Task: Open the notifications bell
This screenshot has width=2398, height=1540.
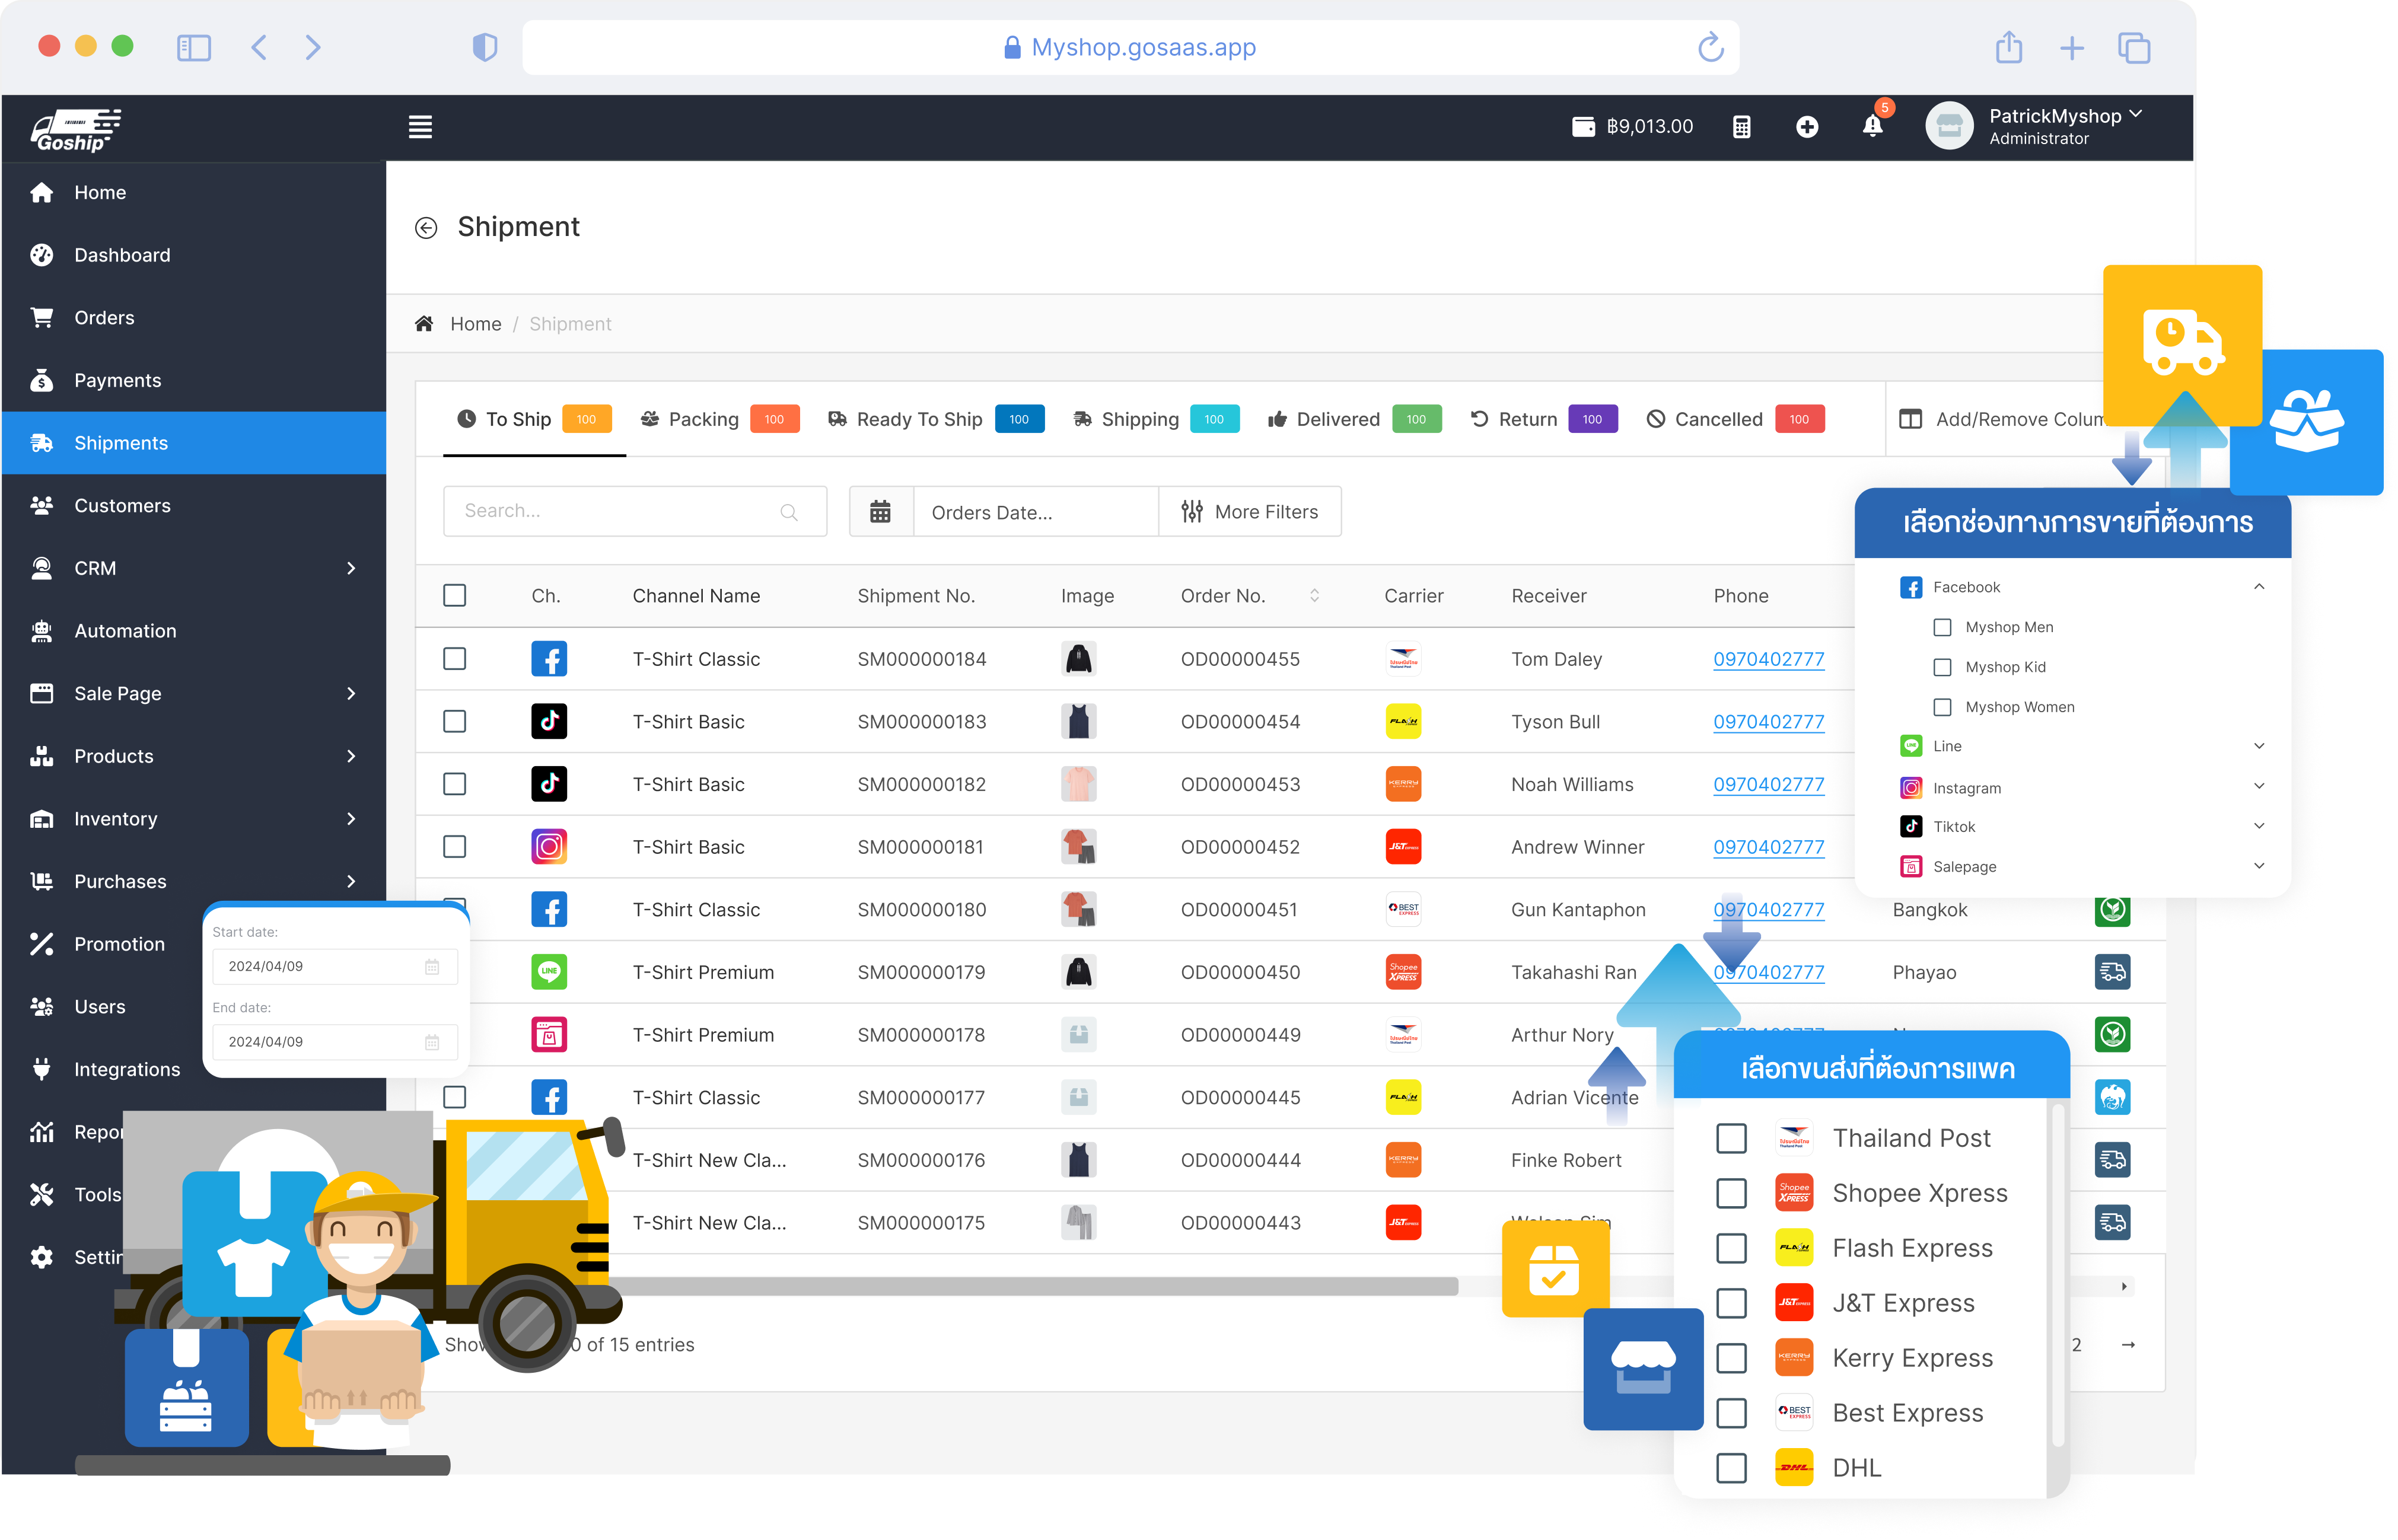Action: click(x=1872, y=126)
